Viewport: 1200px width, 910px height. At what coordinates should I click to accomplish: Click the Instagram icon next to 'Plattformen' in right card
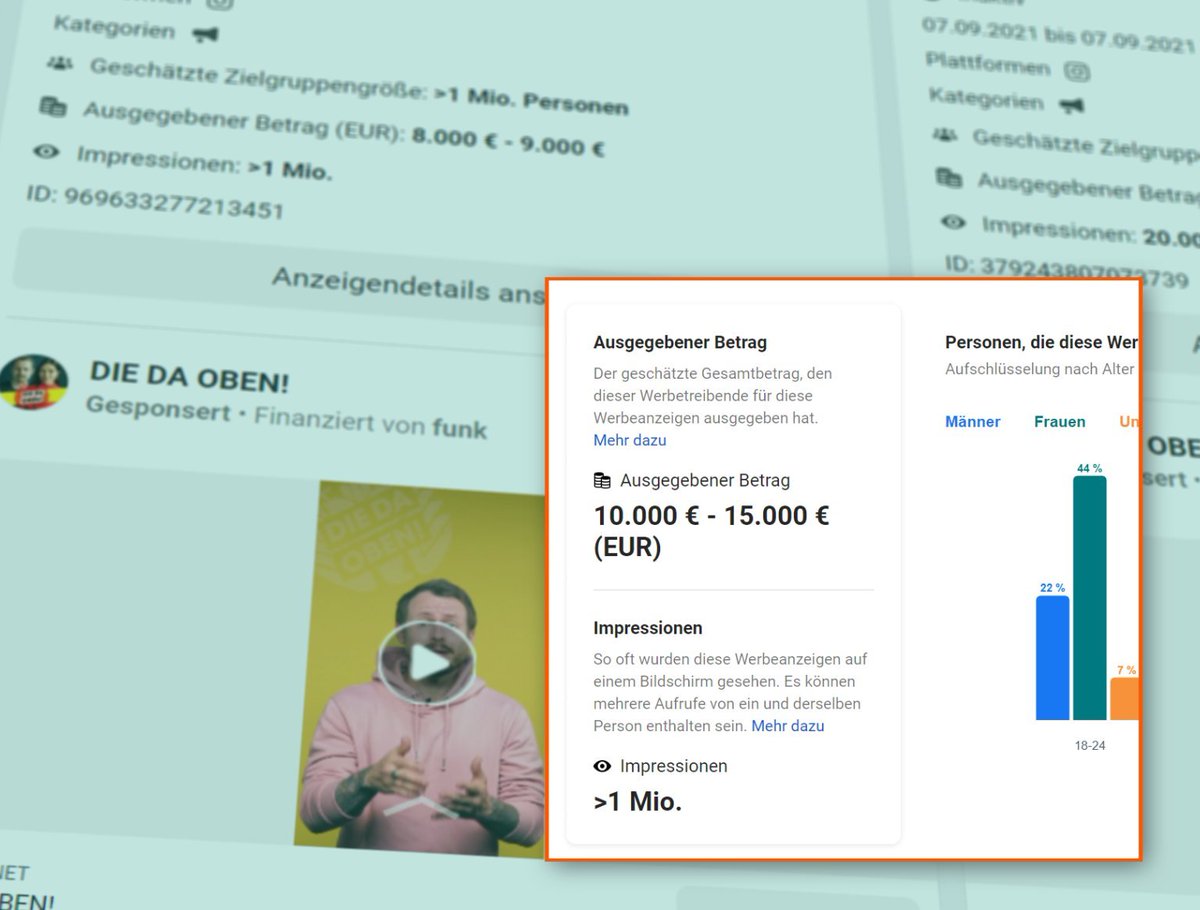(1077, 72)
